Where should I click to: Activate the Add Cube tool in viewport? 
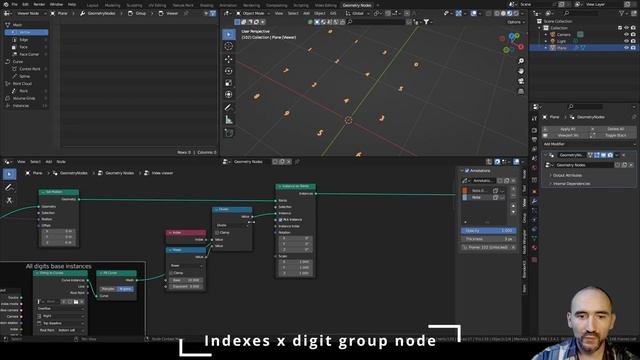pyautogui.click(x=229, y=133)
